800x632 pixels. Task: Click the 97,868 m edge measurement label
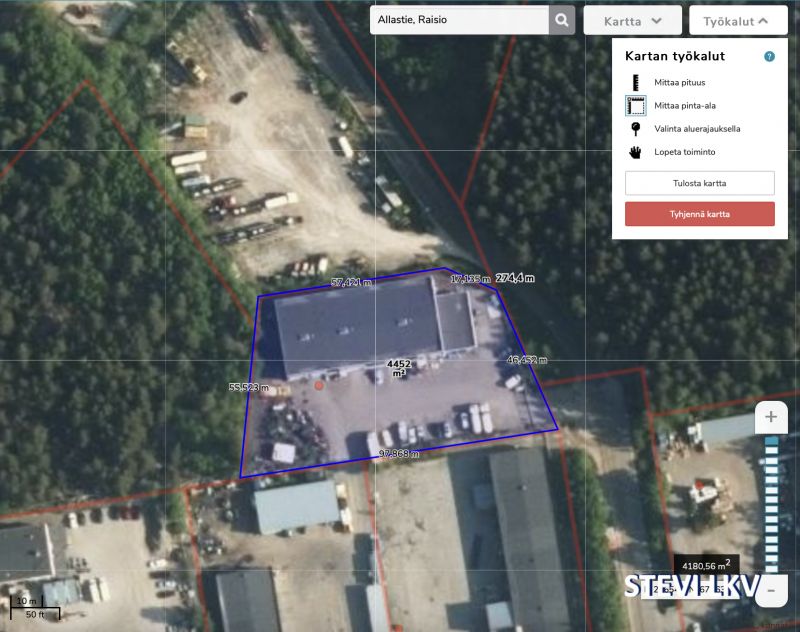398,454
